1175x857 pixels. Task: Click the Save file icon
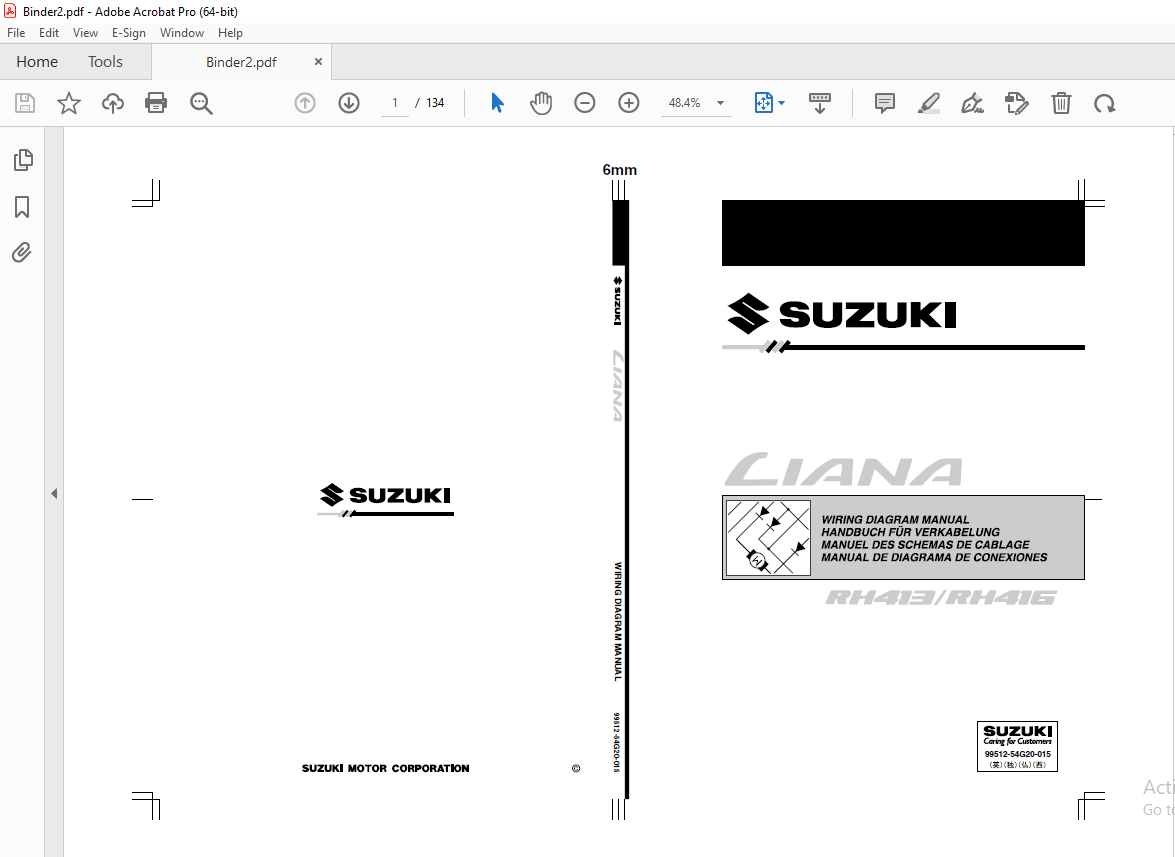[x=25, y=103]
